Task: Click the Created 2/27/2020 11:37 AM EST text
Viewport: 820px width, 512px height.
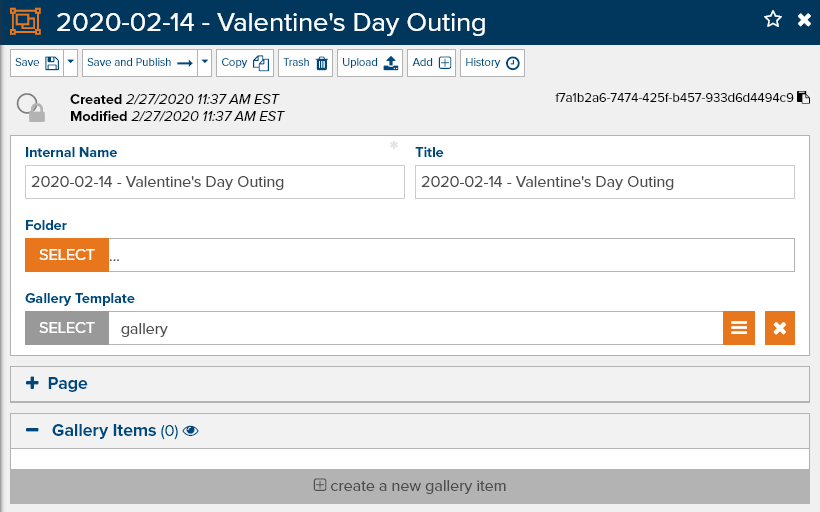Action: pos(174,99)
